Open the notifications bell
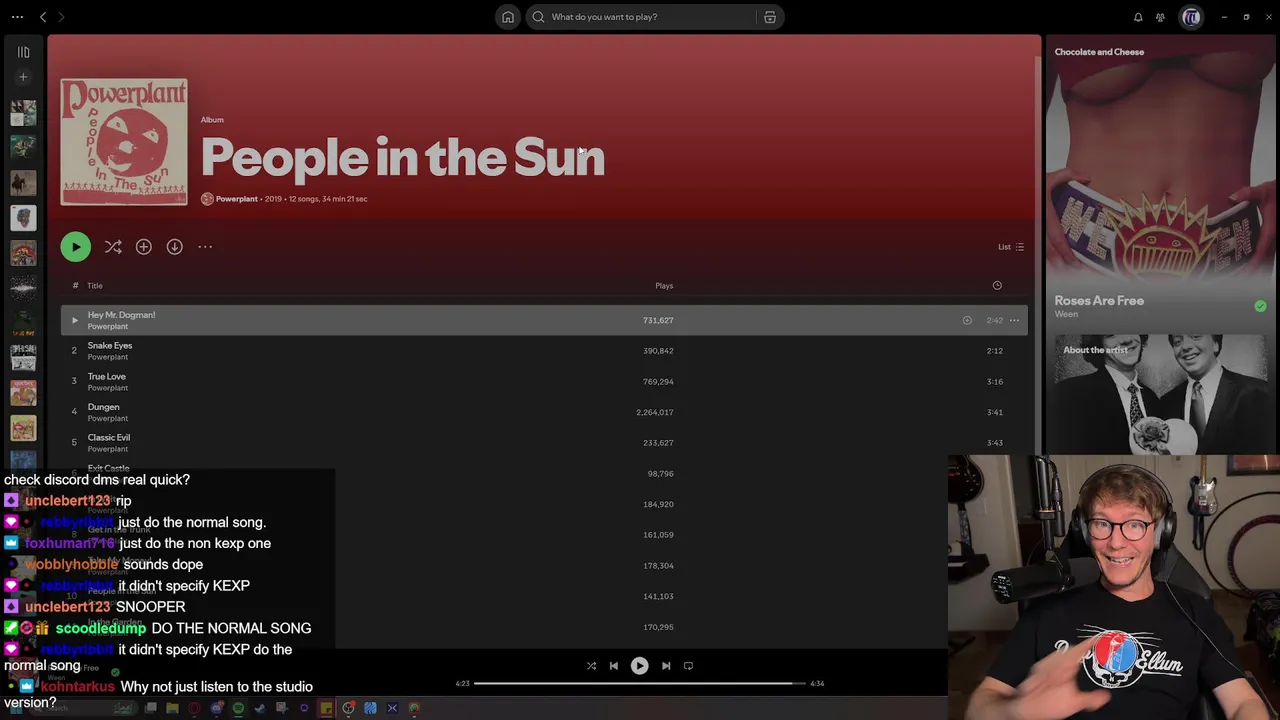Image resolution: width=1280 pixels, height=720 pixels. point(1138,17)
